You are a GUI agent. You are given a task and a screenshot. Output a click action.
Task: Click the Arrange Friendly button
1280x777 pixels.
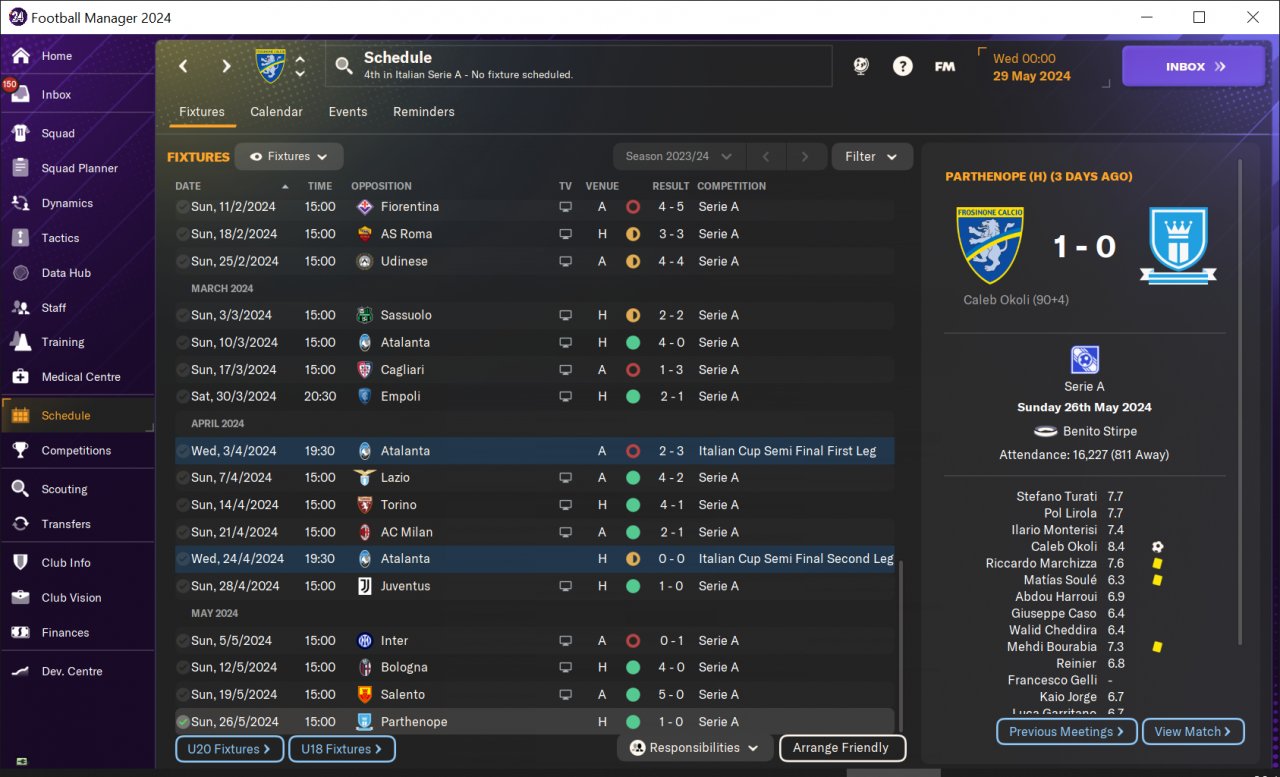point(842,748)
